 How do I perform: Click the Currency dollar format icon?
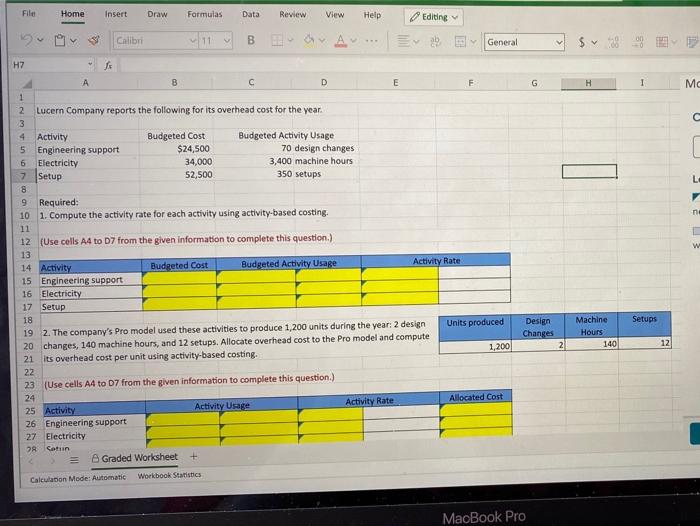581,42
